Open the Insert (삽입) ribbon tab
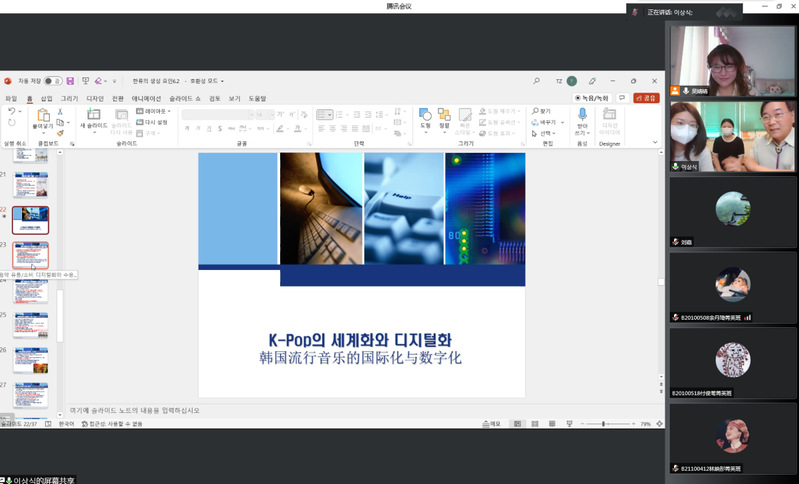 point(46,98)
